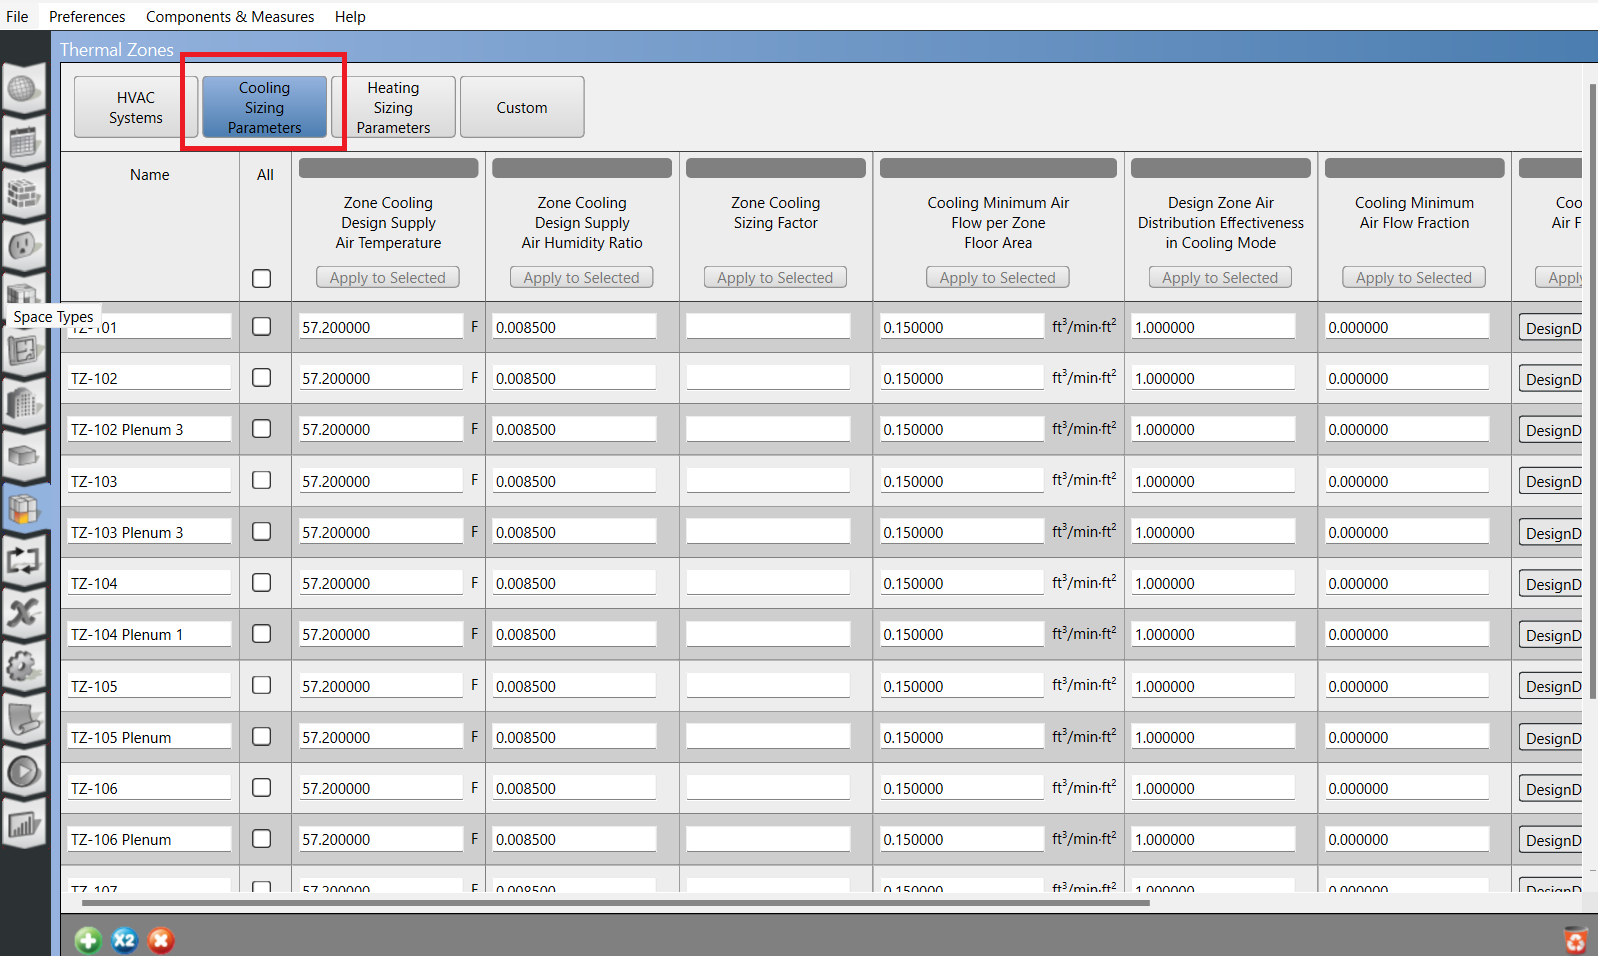Apply to Selected for Supply Air Humidity Ratio
This screenshot has height=956, width=1598.
click(582, 277)
